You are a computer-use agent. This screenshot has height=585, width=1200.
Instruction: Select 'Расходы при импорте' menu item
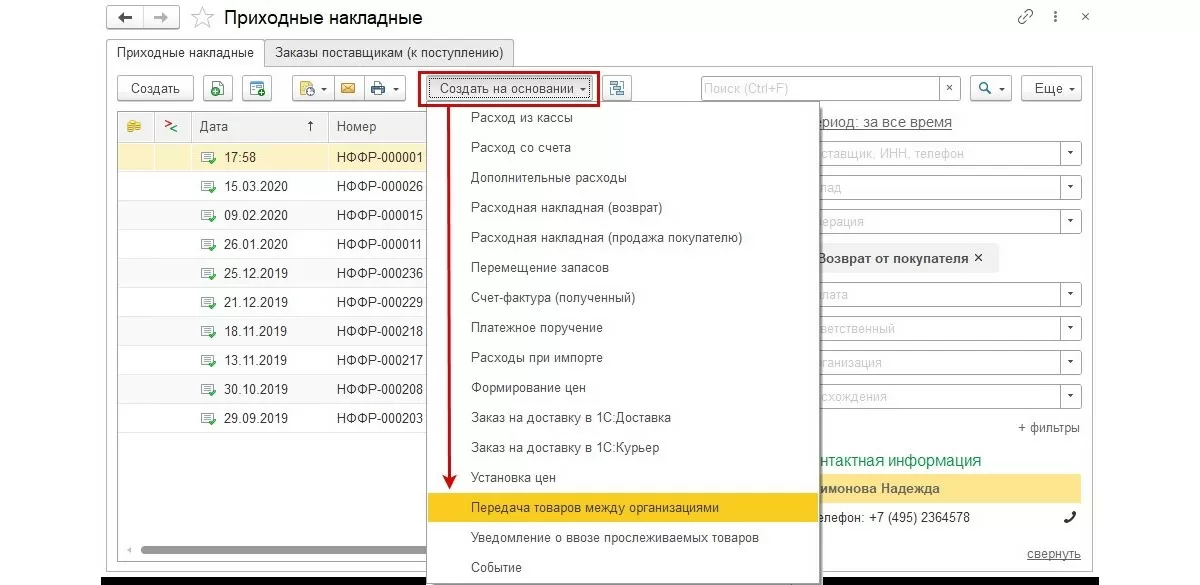(623, 358)
